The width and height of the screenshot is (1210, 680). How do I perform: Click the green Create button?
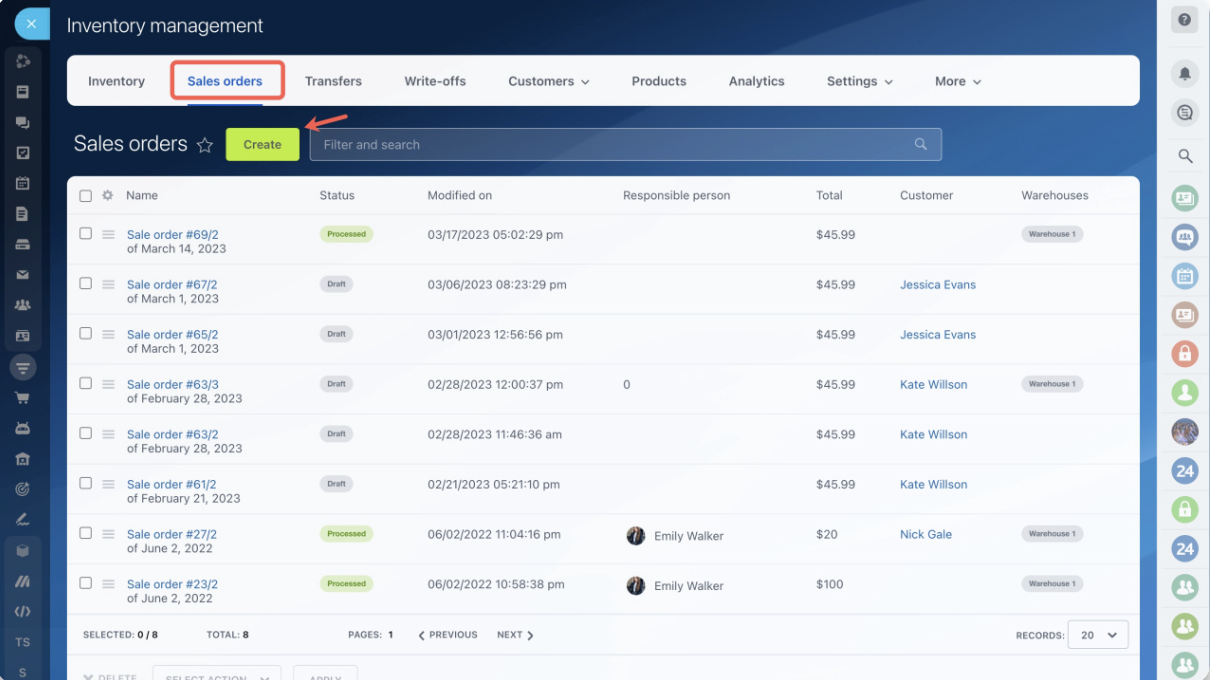click(x=262, y=145)
